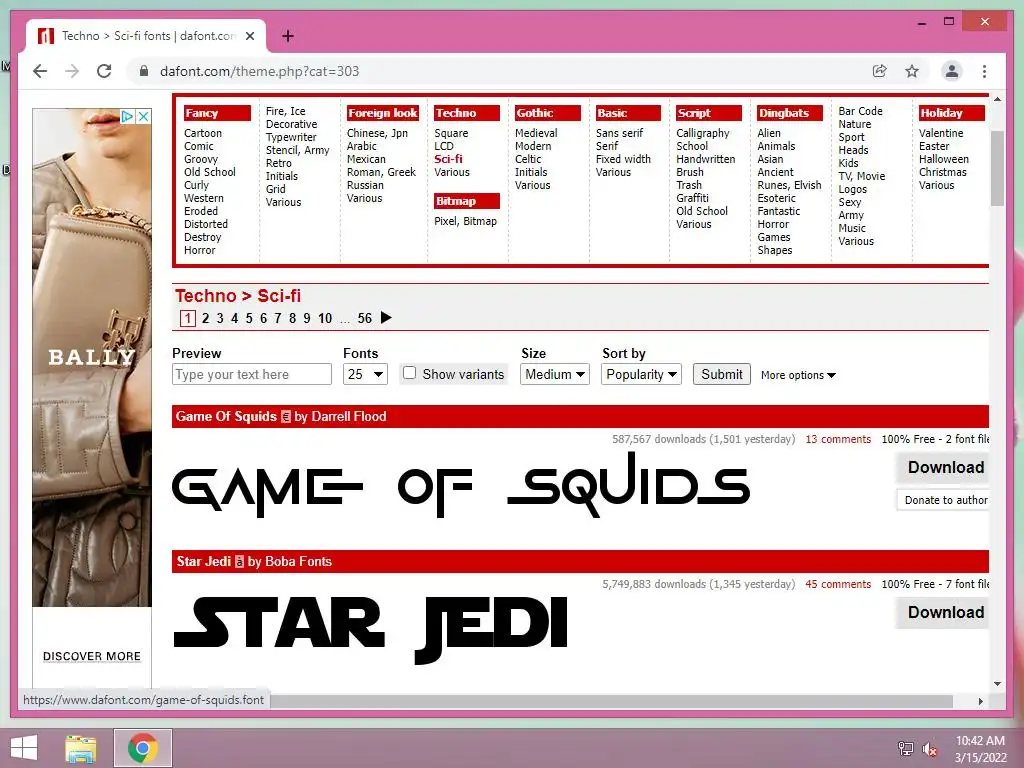Click Discover More on the Bally ad
Screen dimensions: 1024x768
coord(91,656)
